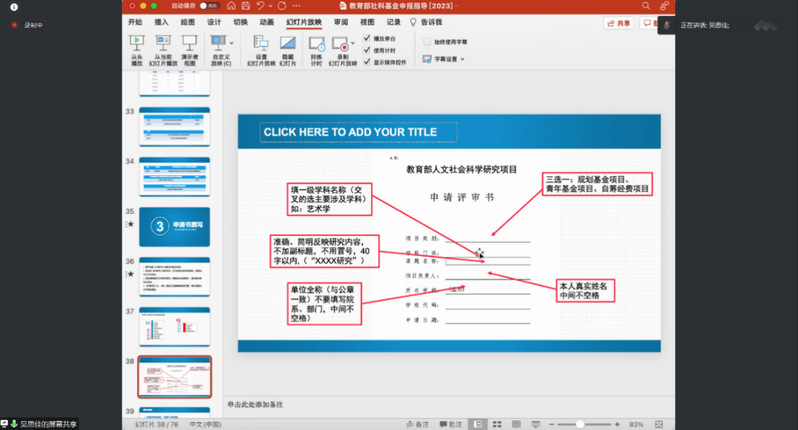Toggle the 使用计时 checkbox
This screenshot has height=430, width=798.
point(367,50)
